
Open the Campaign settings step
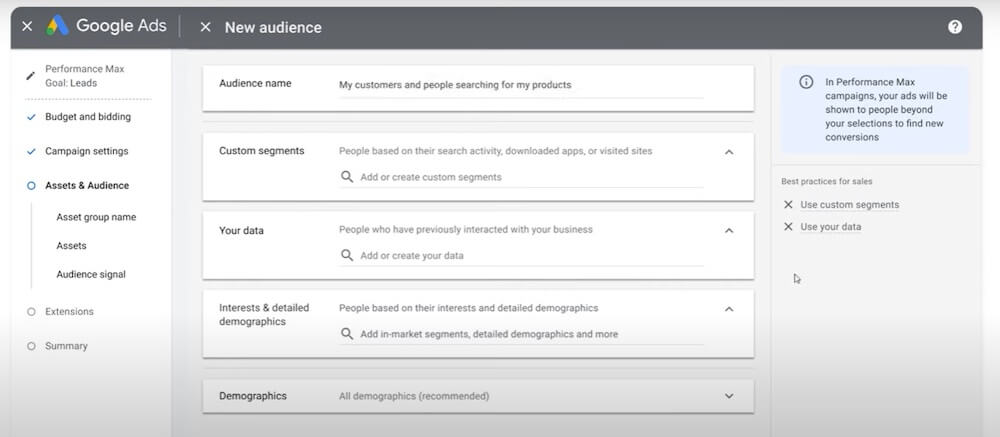[x=87, y=151]
